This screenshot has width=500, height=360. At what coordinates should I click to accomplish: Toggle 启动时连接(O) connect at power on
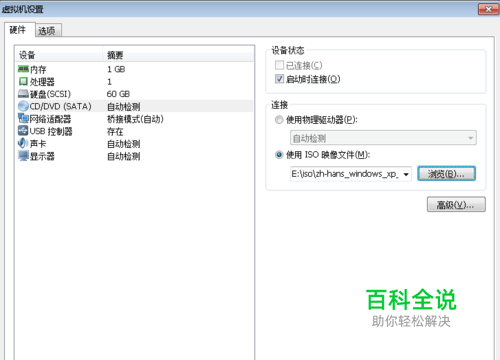click(x=279, y=79)
